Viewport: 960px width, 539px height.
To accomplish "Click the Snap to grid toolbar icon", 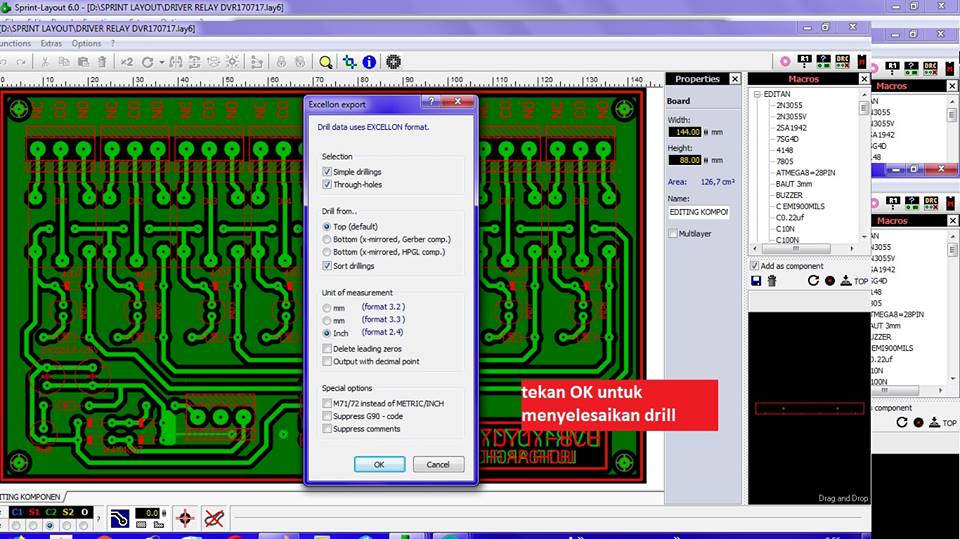I will [233, 62].
